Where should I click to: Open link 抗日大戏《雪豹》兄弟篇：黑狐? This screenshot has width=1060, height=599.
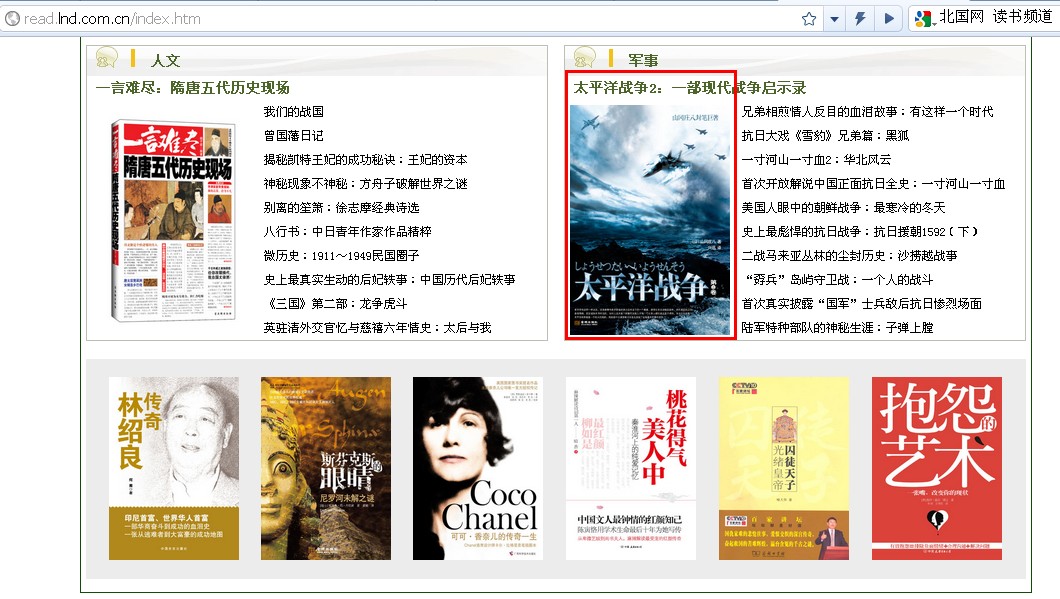[x=825, y=136]
